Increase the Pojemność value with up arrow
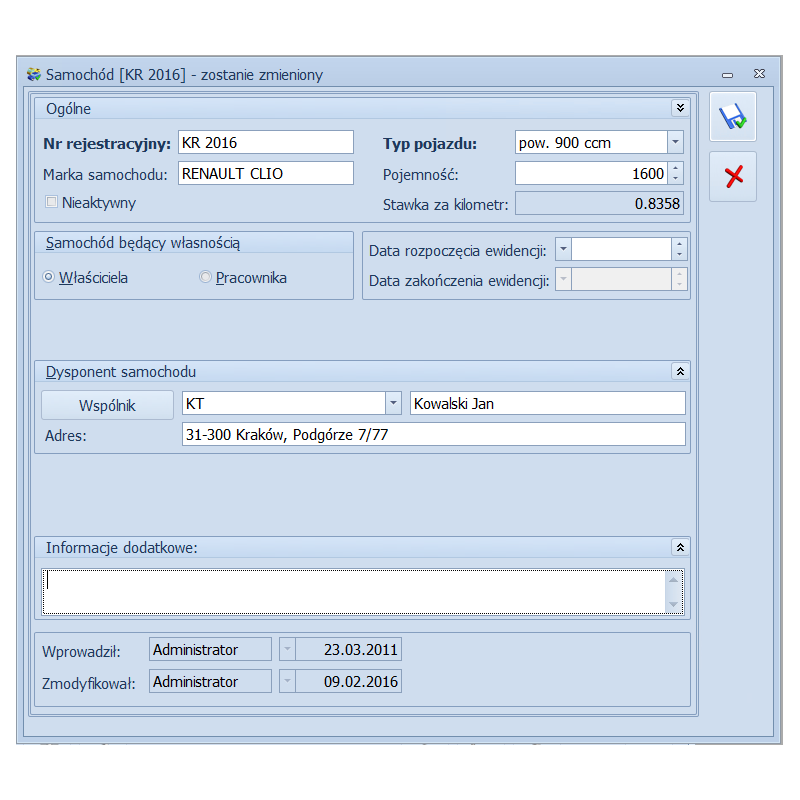The height and width of the screenshot is (800, 800). (x=675, y=168)
